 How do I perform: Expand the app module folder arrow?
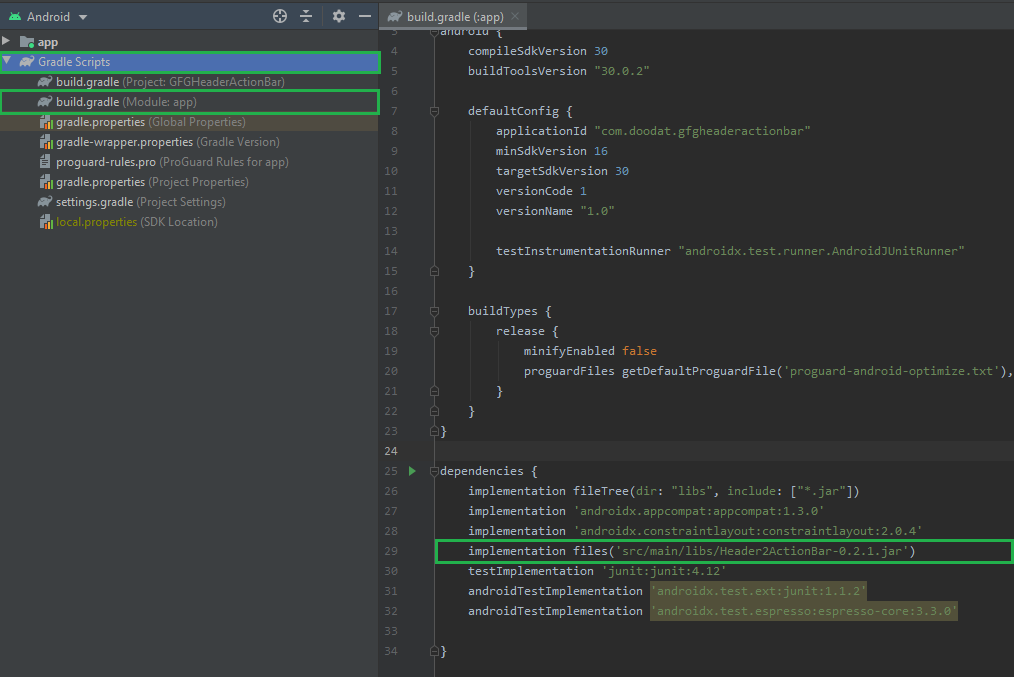pyautogui.click(x=7, y=42)
